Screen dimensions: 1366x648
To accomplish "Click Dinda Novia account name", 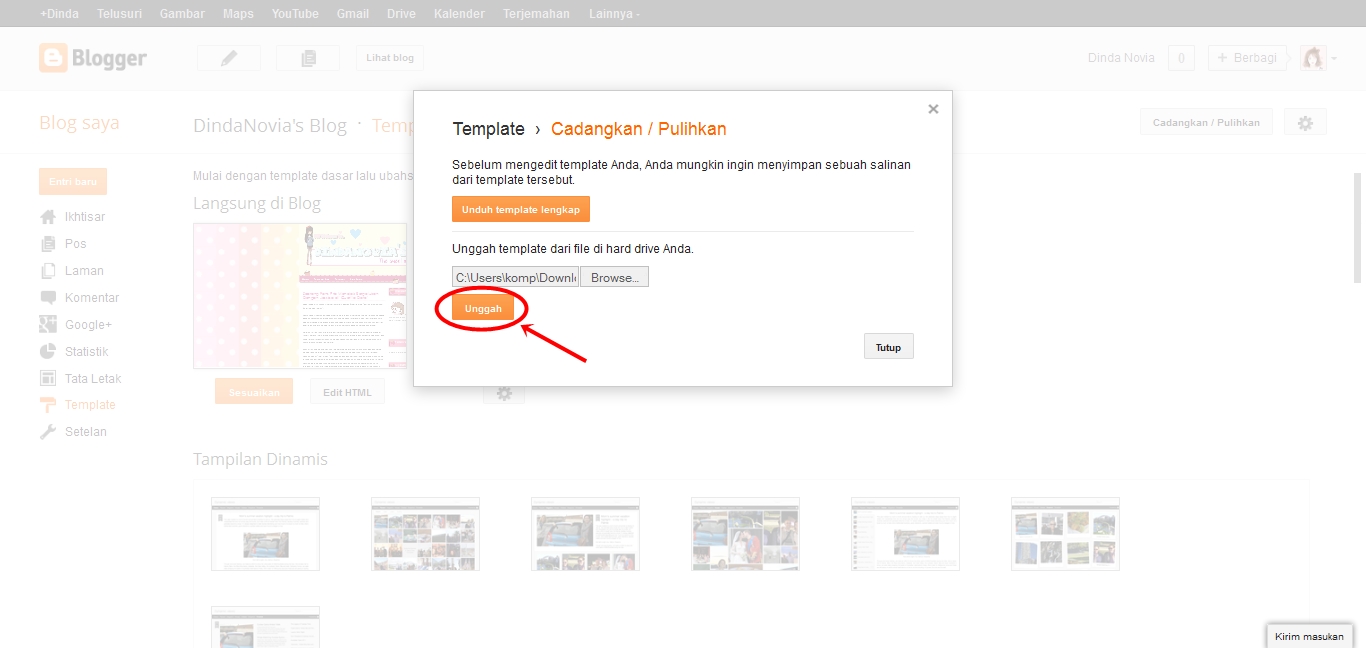I will click(x=1121, y=58).
